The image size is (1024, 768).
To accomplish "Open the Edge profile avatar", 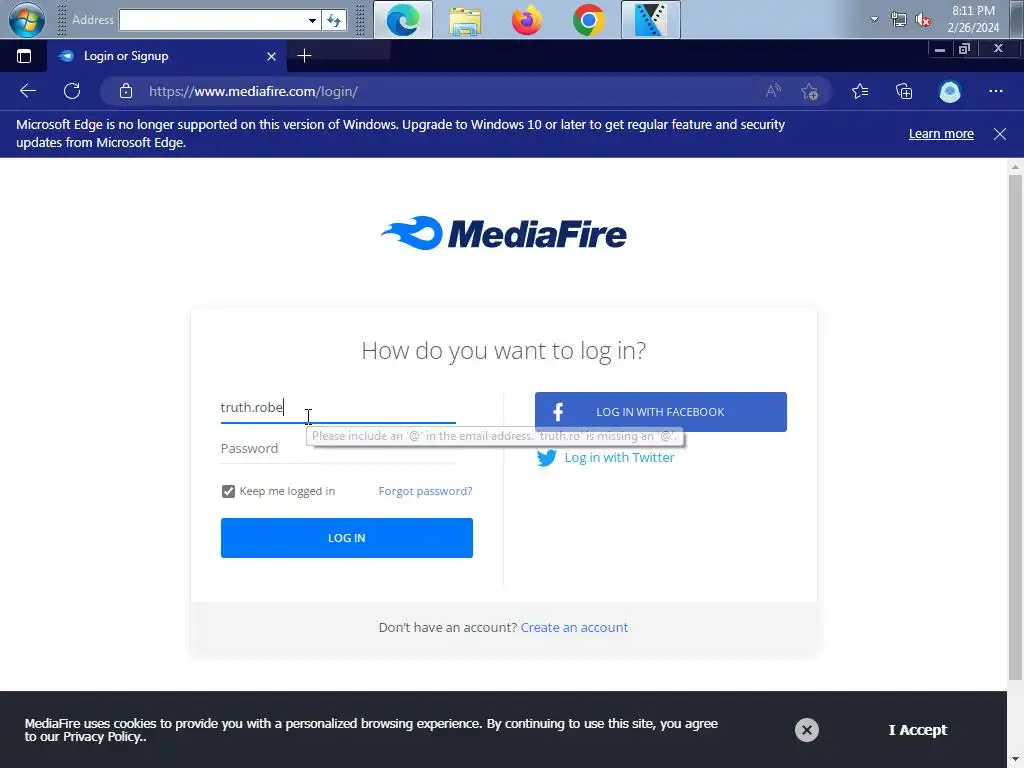I will 950,91.
